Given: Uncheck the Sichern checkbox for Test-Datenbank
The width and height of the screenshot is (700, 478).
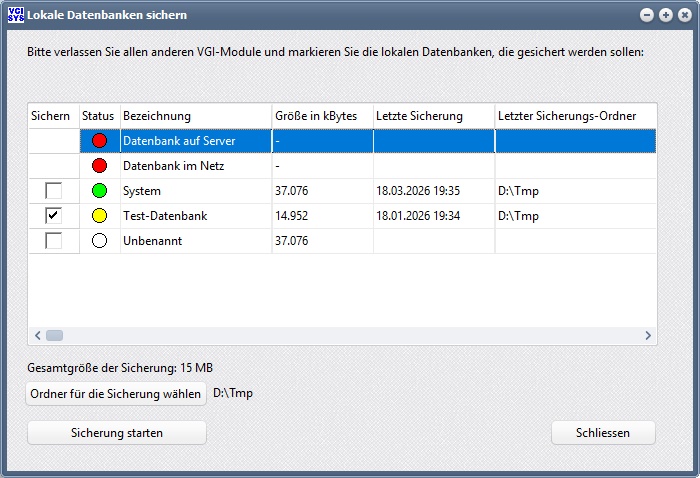Looking at the screenshot, I should pyautogui.click(x=53, y=216).
